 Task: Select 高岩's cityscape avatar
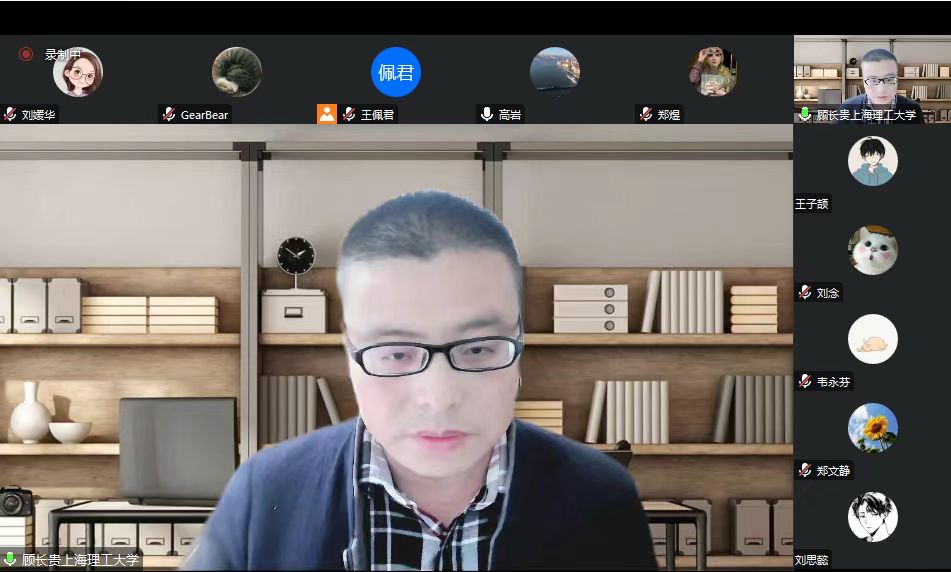coord(555,72)
